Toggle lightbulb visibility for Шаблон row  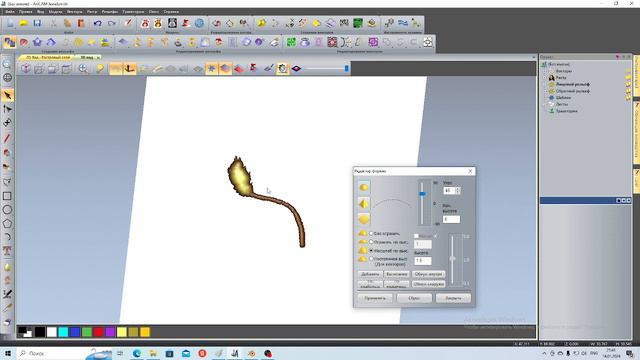(x=628, y=98)
